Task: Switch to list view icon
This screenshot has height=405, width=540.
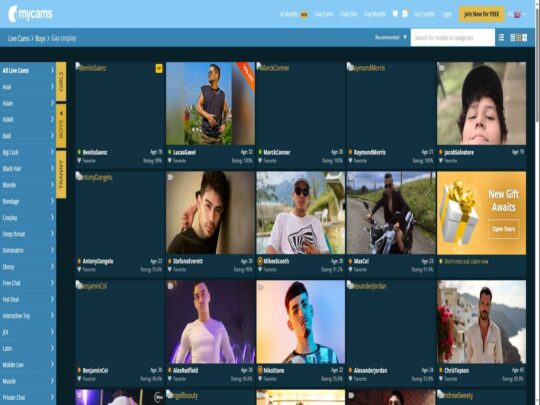Action: 501,37
